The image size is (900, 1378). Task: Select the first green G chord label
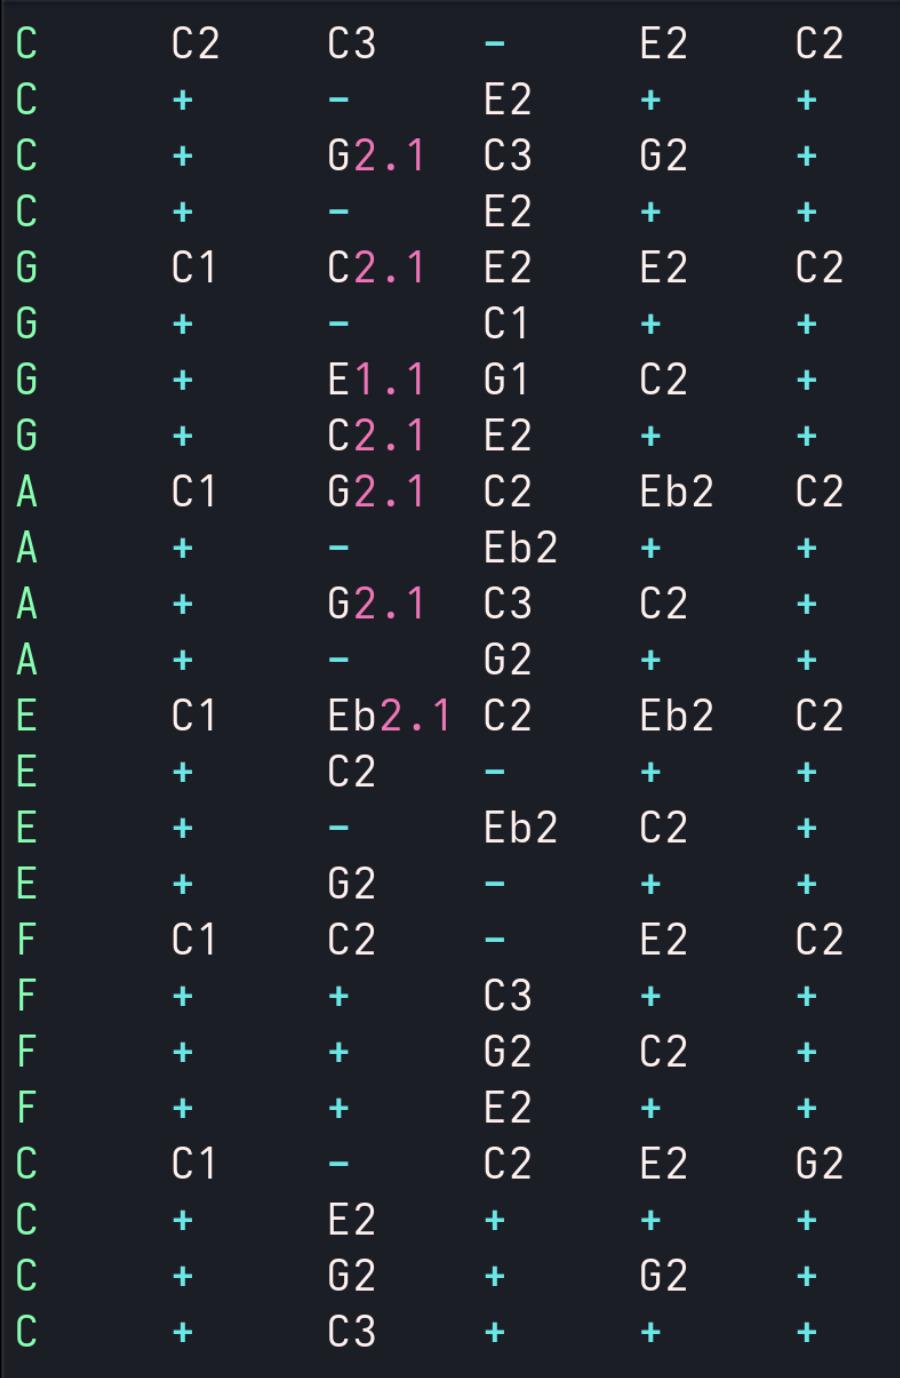(x=27, y=268)
